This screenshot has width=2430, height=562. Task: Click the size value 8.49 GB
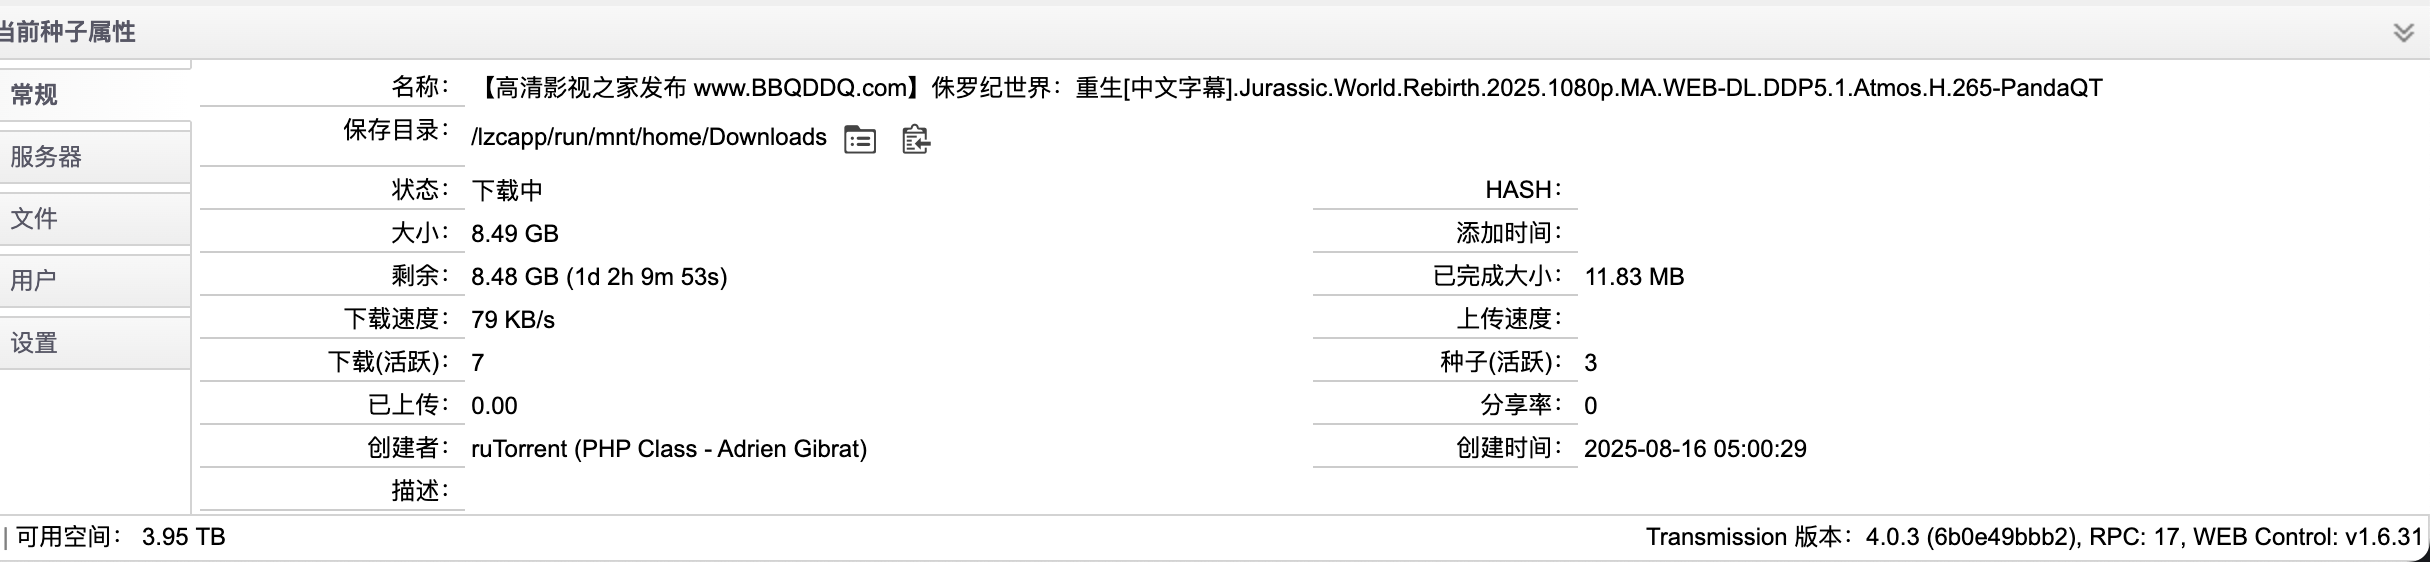point(515,233)
